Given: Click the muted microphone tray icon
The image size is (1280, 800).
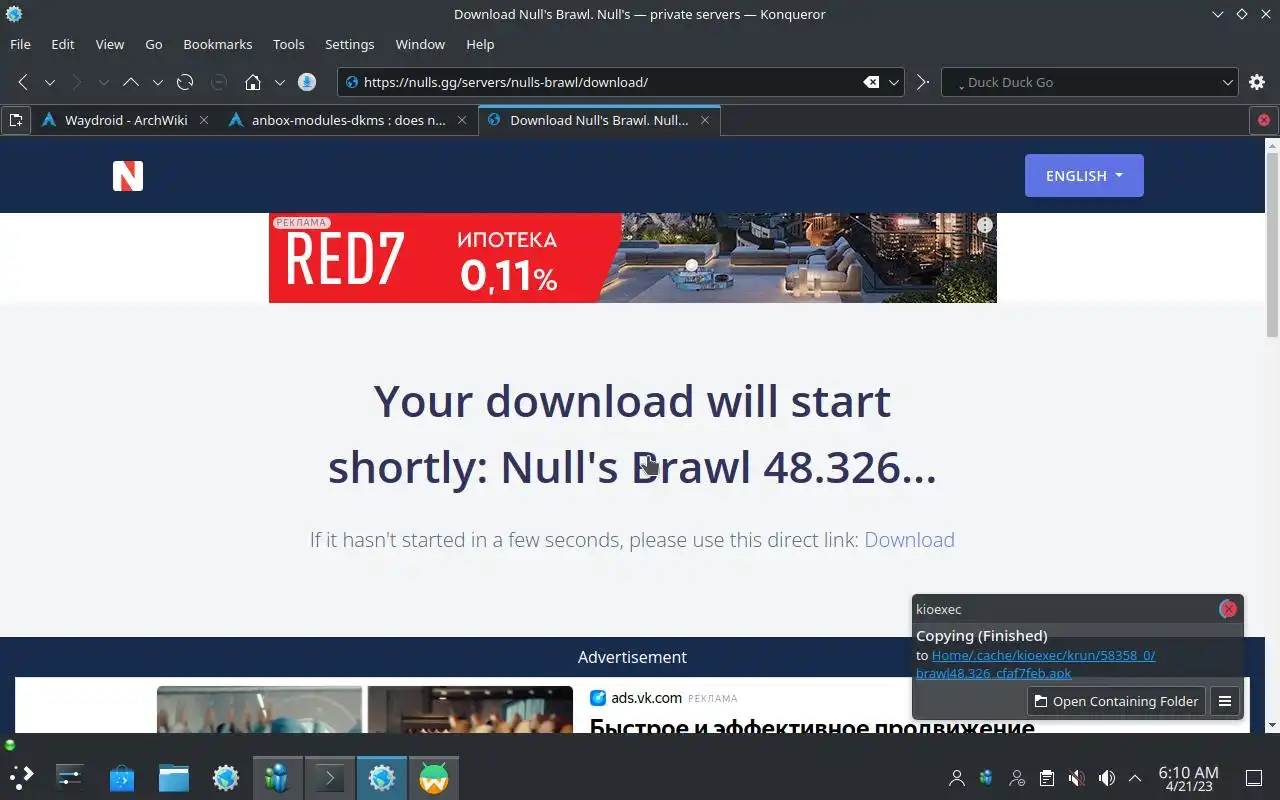Looking at the screenshot, I should pyautogui.click(x=1076, y=778).
